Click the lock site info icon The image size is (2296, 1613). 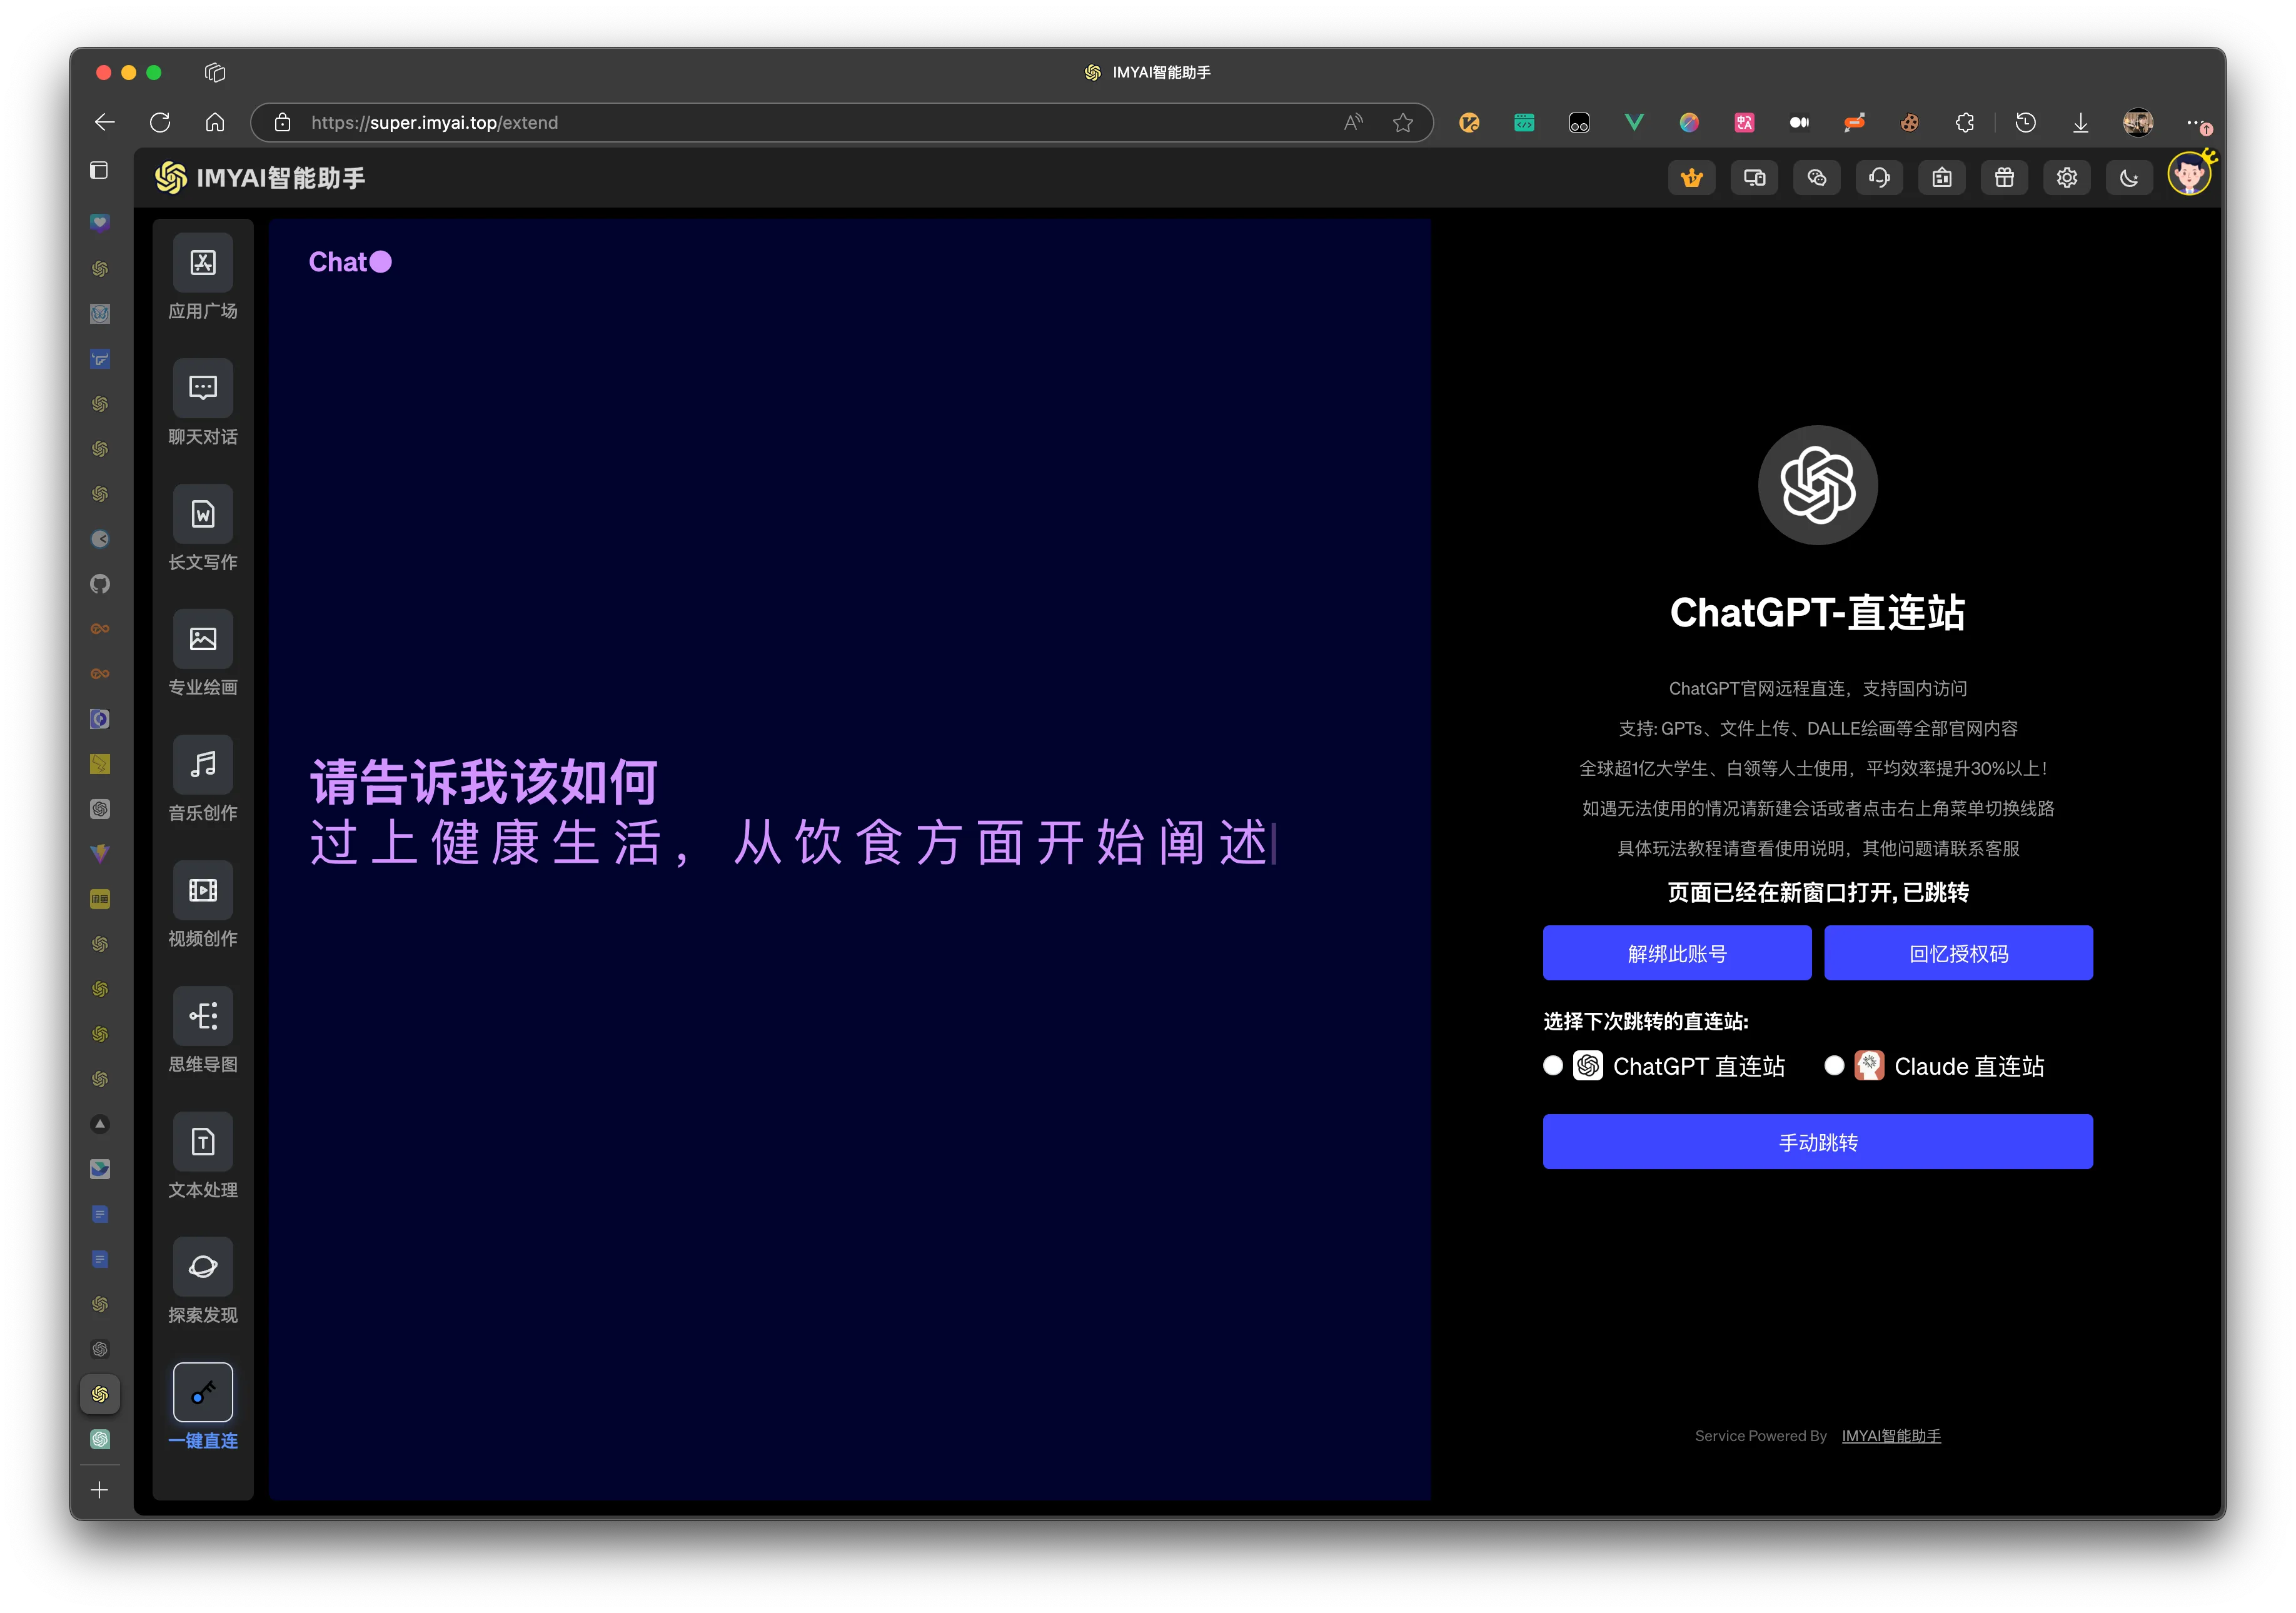[283, 122]
